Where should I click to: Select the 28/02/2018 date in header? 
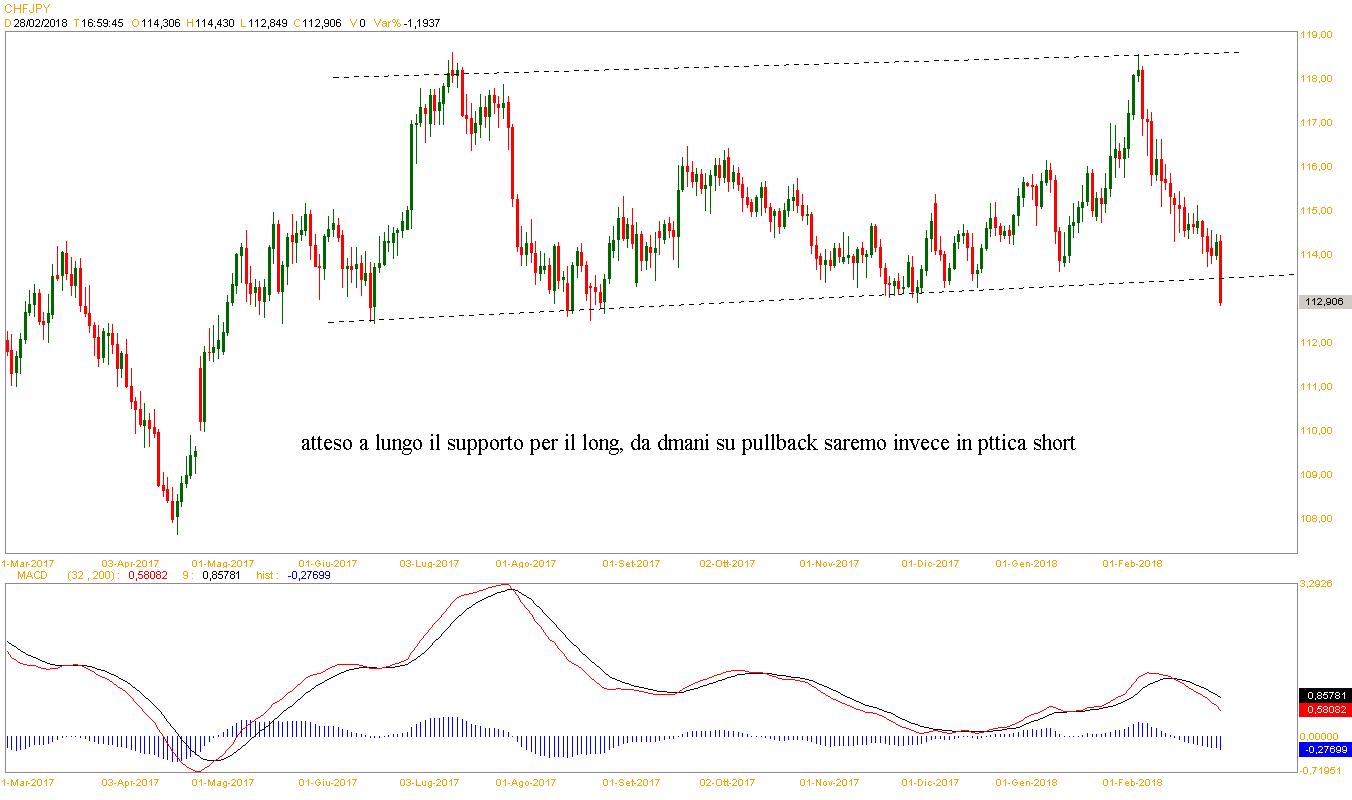[x=41, y=22]
